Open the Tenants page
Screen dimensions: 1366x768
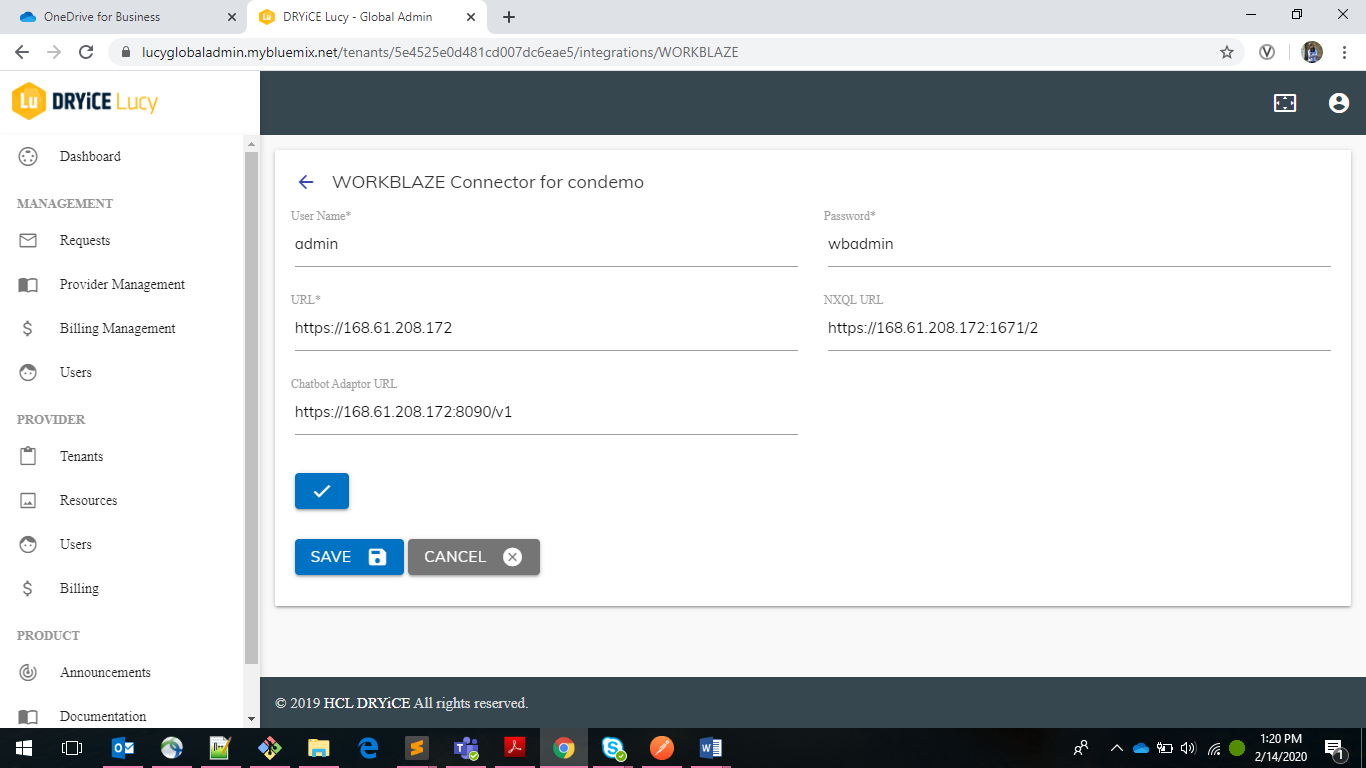(x=82, y=456)
